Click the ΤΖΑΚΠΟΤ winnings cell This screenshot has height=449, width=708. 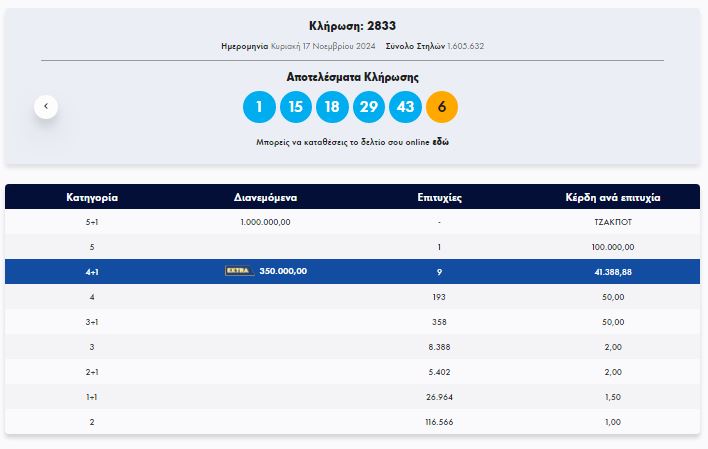pyautogui.click(x=613, y=222)
